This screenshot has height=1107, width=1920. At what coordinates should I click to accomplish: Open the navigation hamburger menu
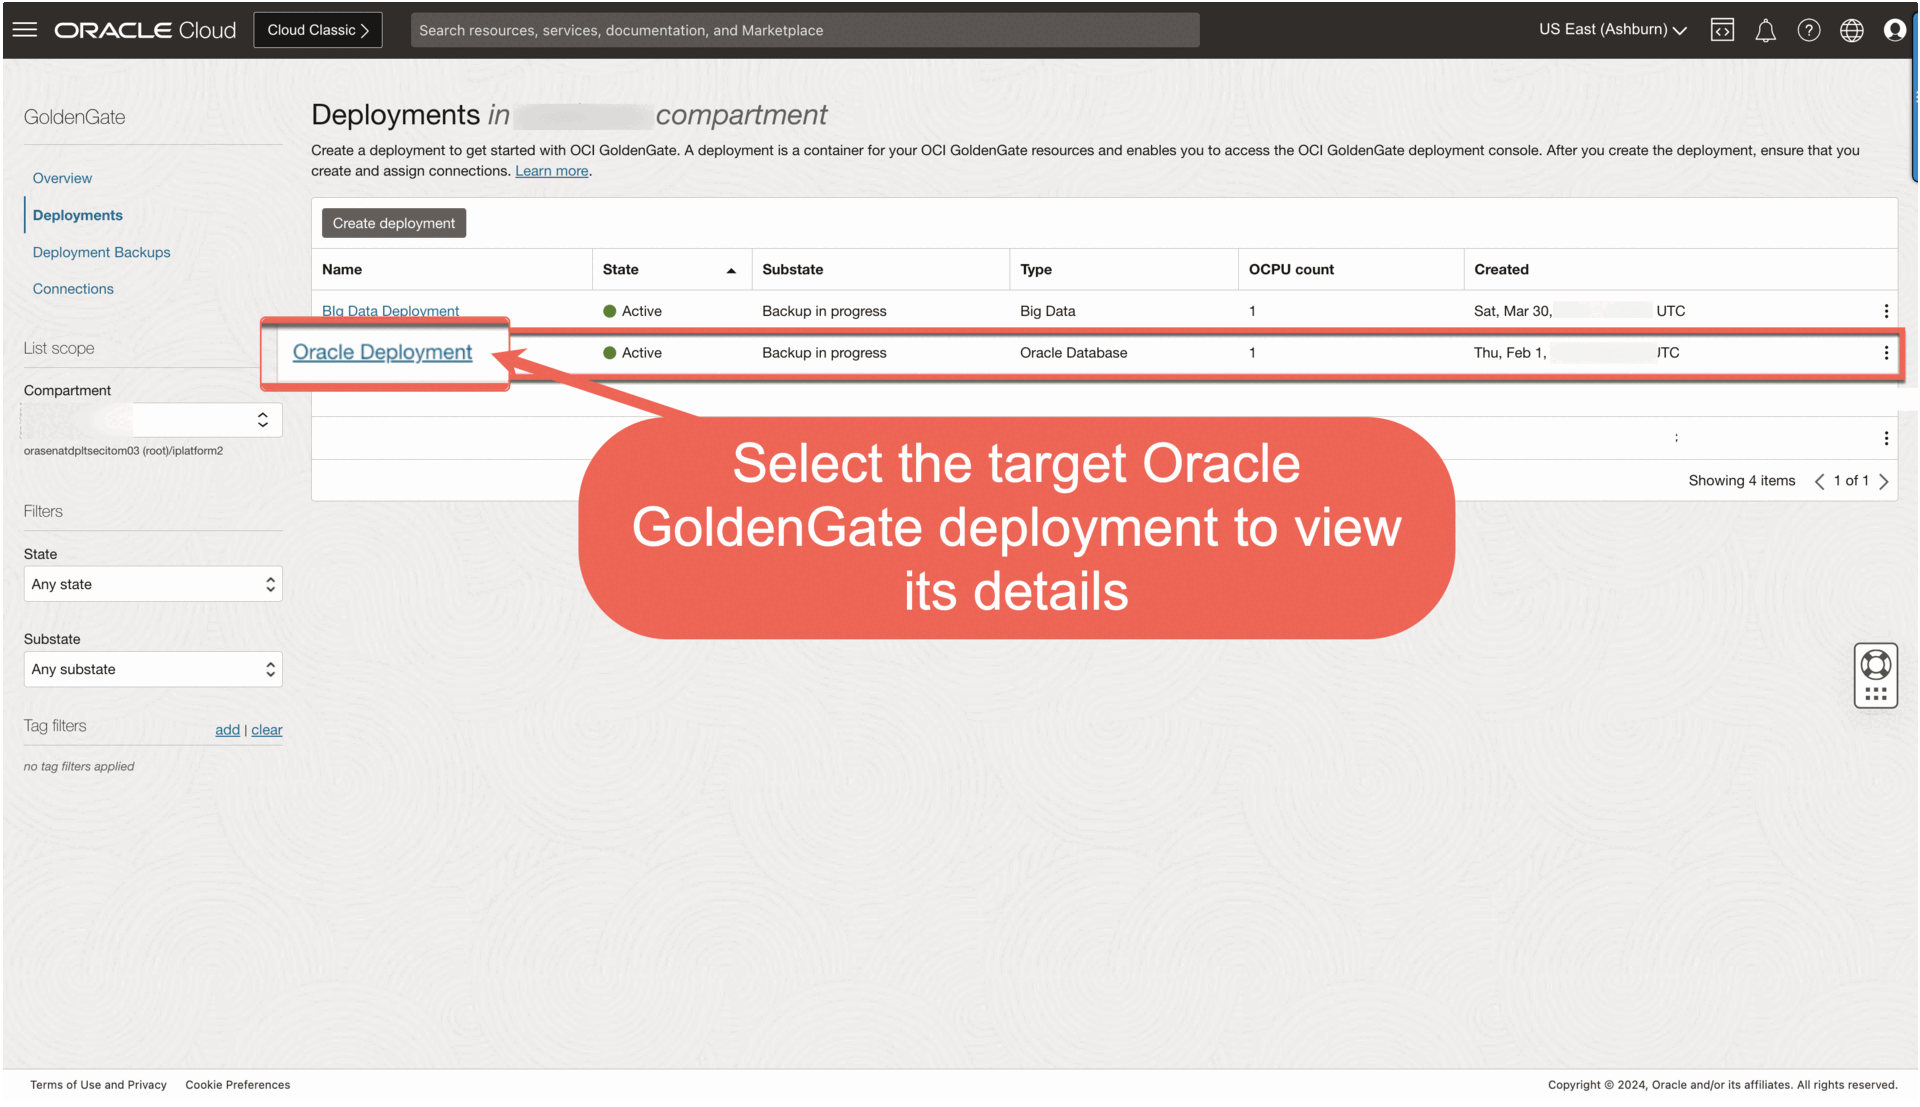click(24, 29)
